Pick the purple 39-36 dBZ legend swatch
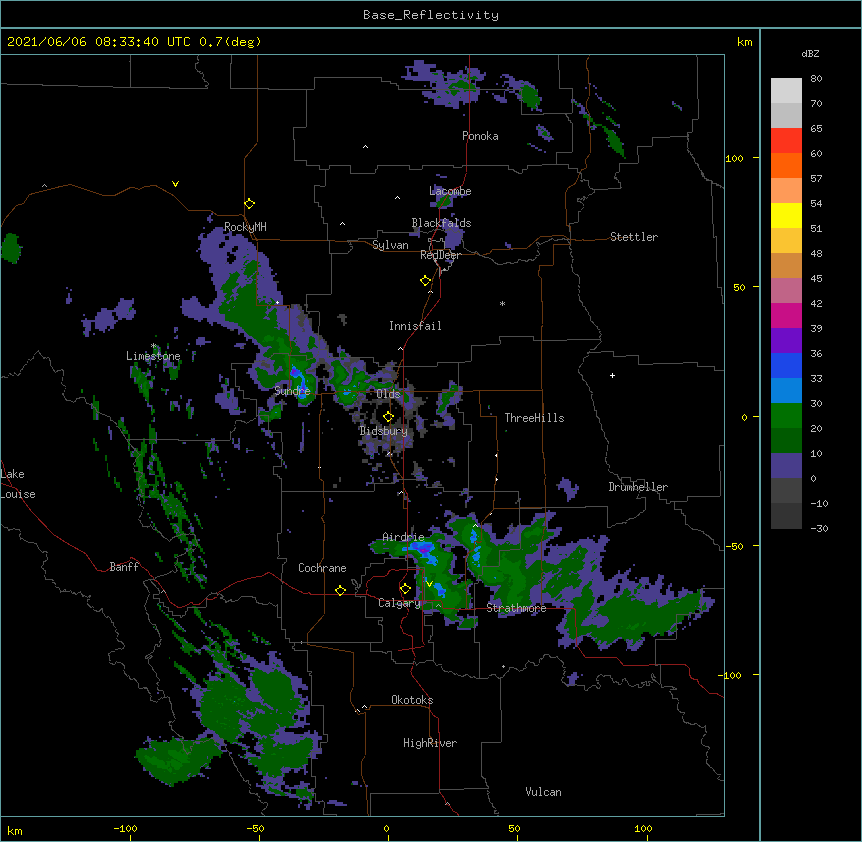The image size is (862, 842). tap(786, 341)
